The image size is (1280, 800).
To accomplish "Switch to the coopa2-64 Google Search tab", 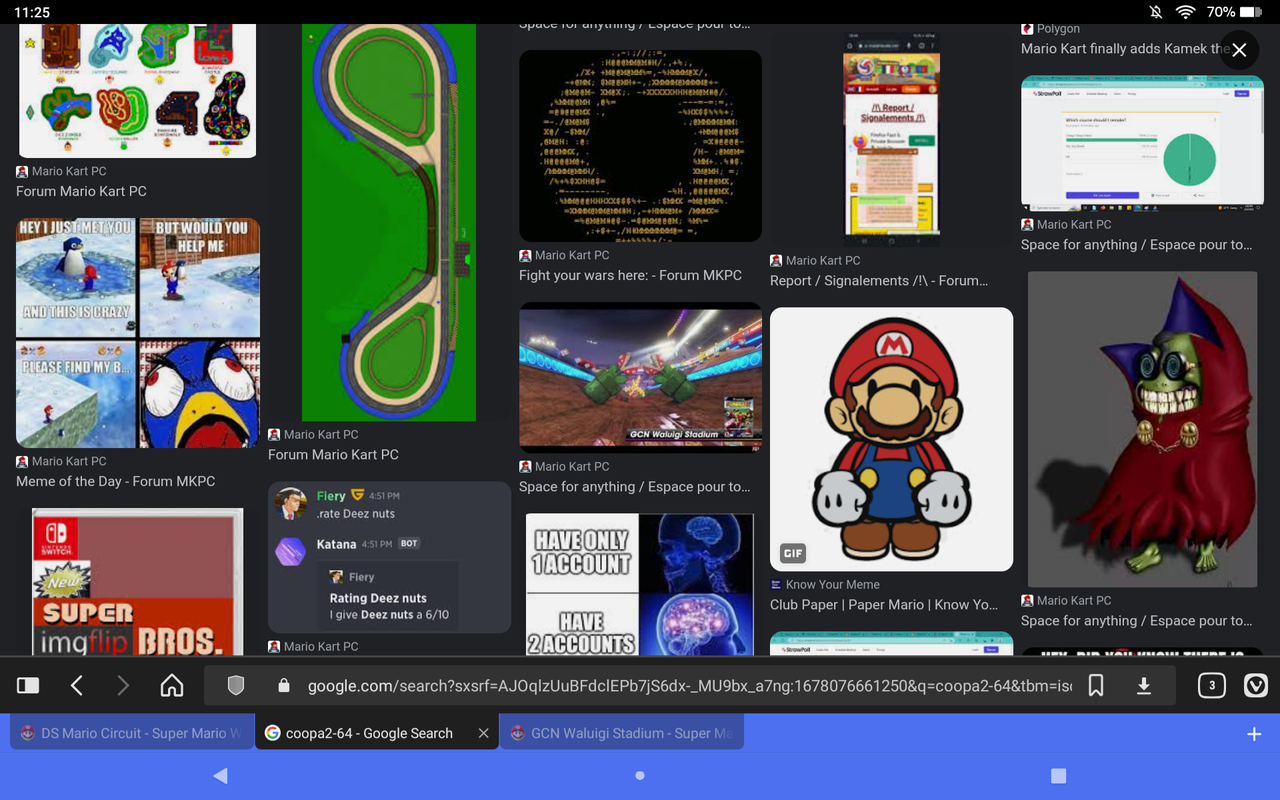I will (369, 733).
